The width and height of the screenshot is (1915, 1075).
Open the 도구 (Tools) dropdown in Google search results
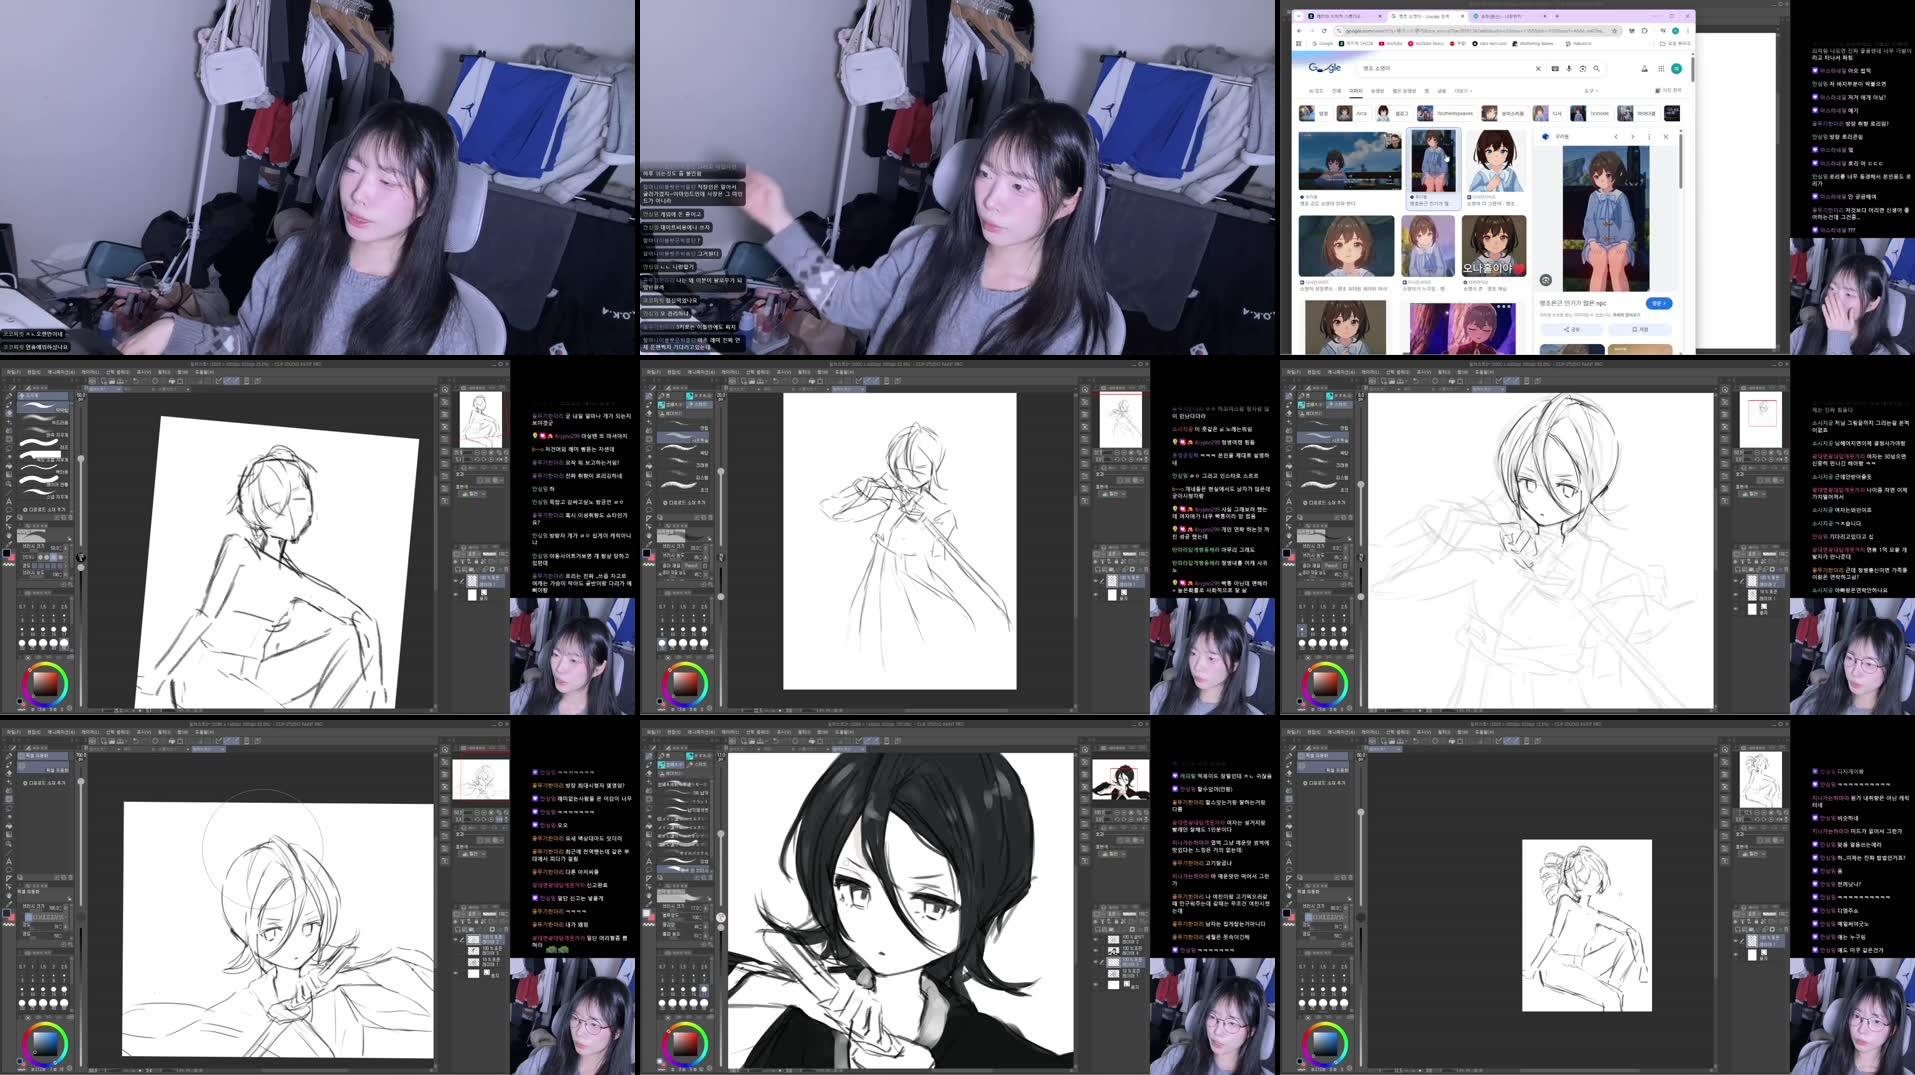click(x=1592, y=91)
